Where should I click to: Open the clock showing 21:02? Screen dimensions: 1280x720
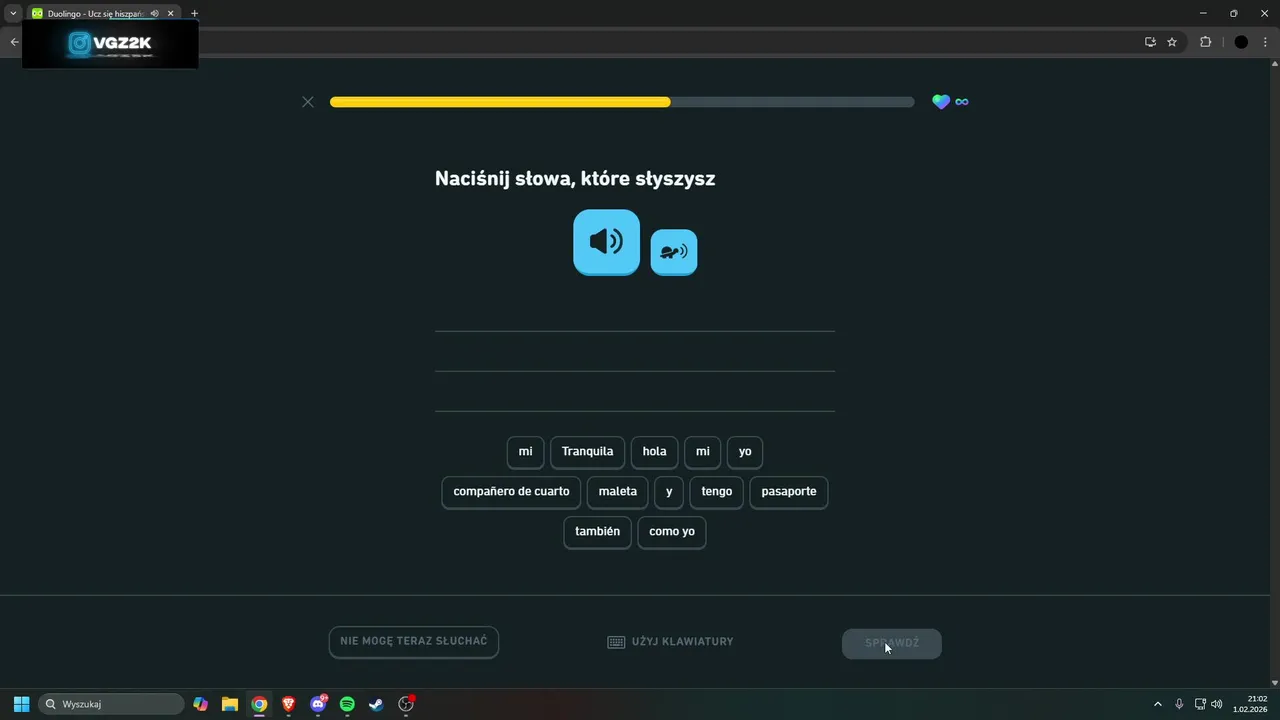[x=1251, y=704]
